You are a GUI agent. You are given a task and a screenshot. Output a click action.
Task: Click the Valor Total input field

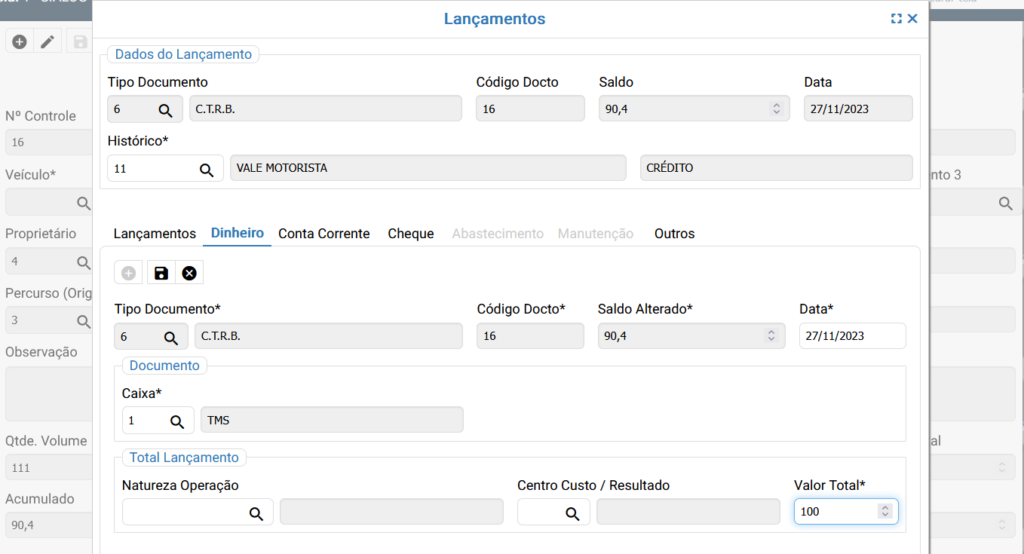tap(835, 512)
